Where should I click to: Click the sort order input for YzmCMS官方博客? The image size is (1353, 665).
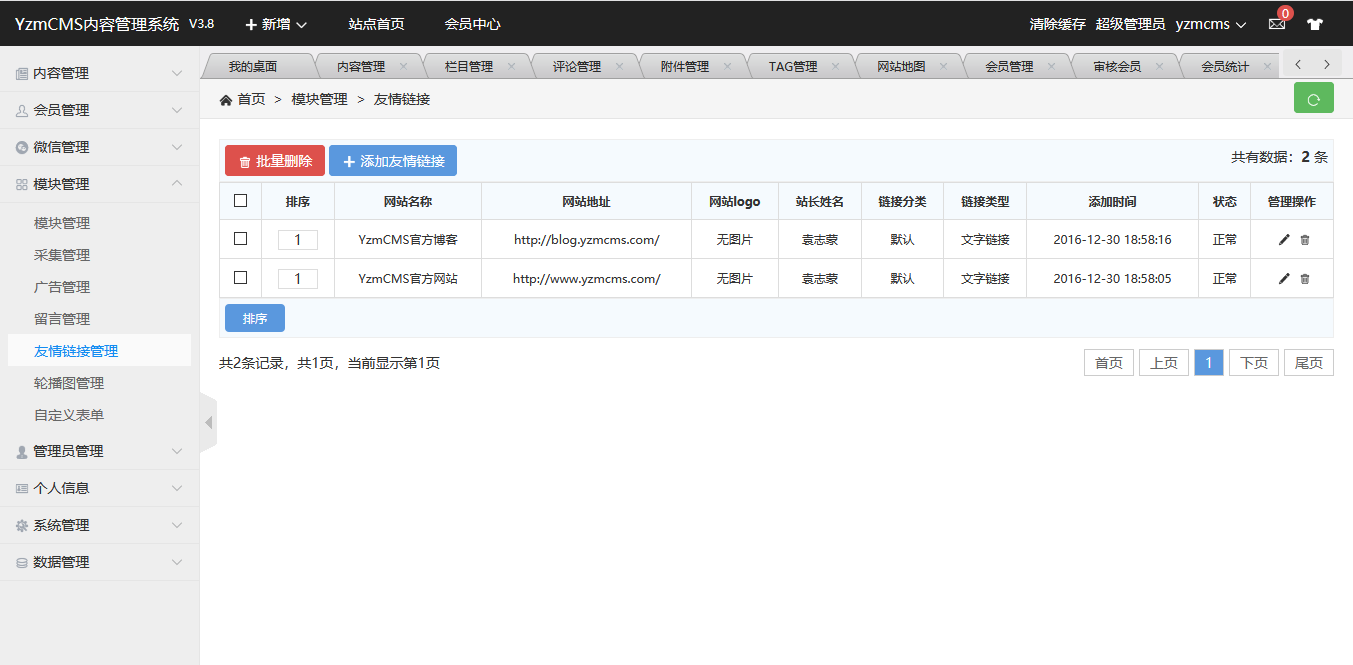[x=298, y=240]
